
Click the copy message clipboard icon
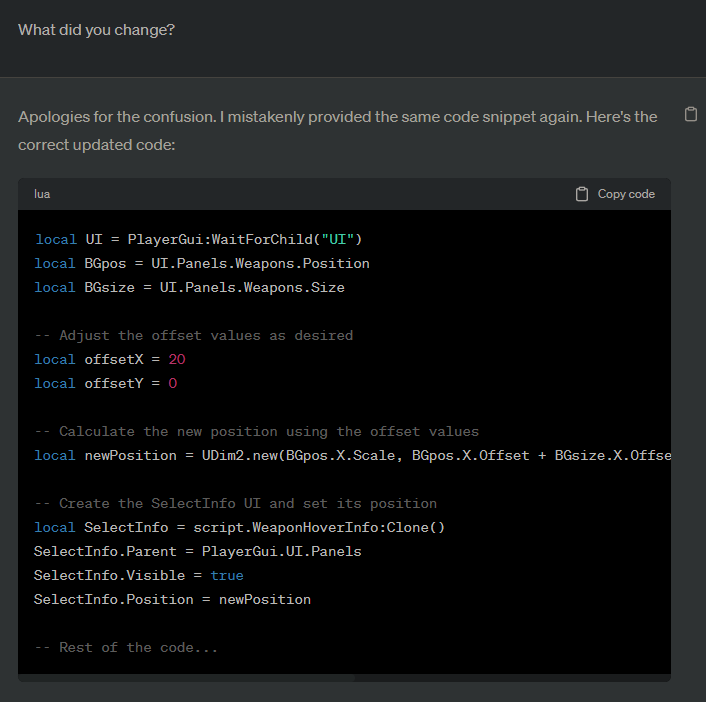pos(690,114)
